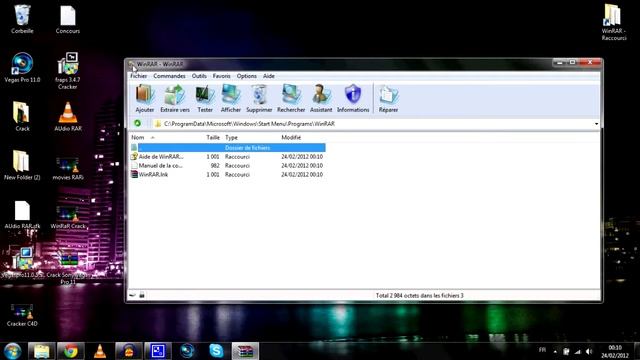This screenshot has height=360, width=640.
Task: Select the AUdio RAR.sfk desktop file
Action: [22, 215]
